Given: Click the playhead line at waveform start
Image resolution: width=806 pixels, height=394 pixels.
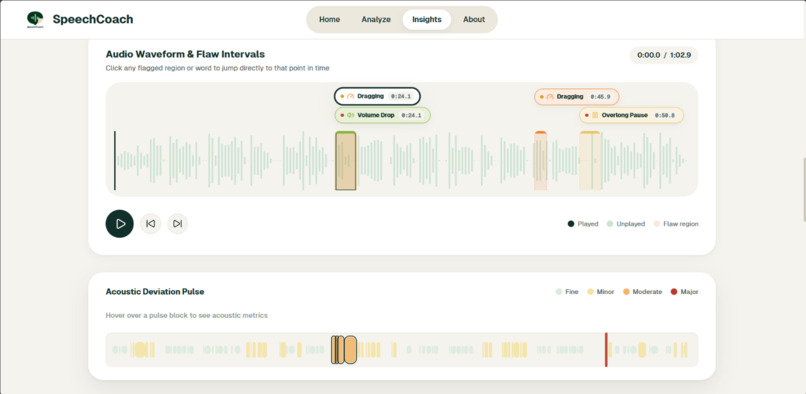Looking at the screenshot, I should 115,160.
